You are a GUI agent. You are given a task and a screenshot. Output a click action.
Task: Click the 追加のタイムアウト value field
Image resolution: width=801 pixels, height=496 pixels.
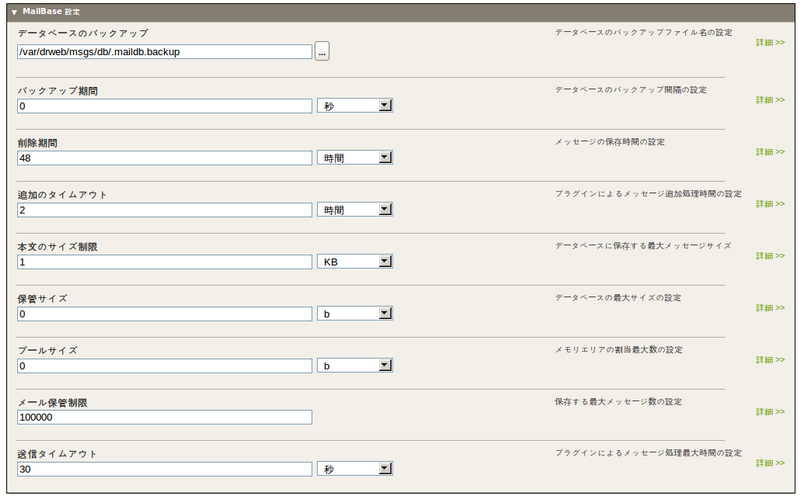click(164, 210)
